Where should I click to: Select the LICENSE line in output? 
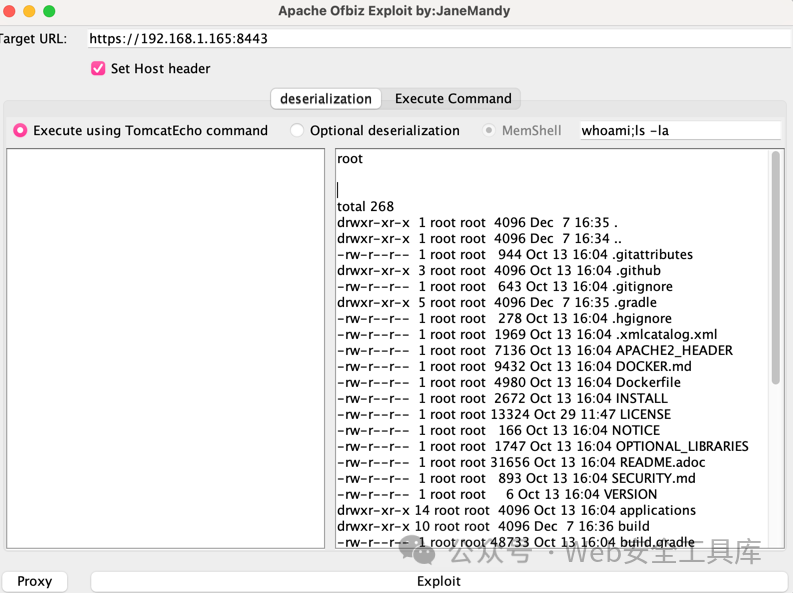point(504,415)
